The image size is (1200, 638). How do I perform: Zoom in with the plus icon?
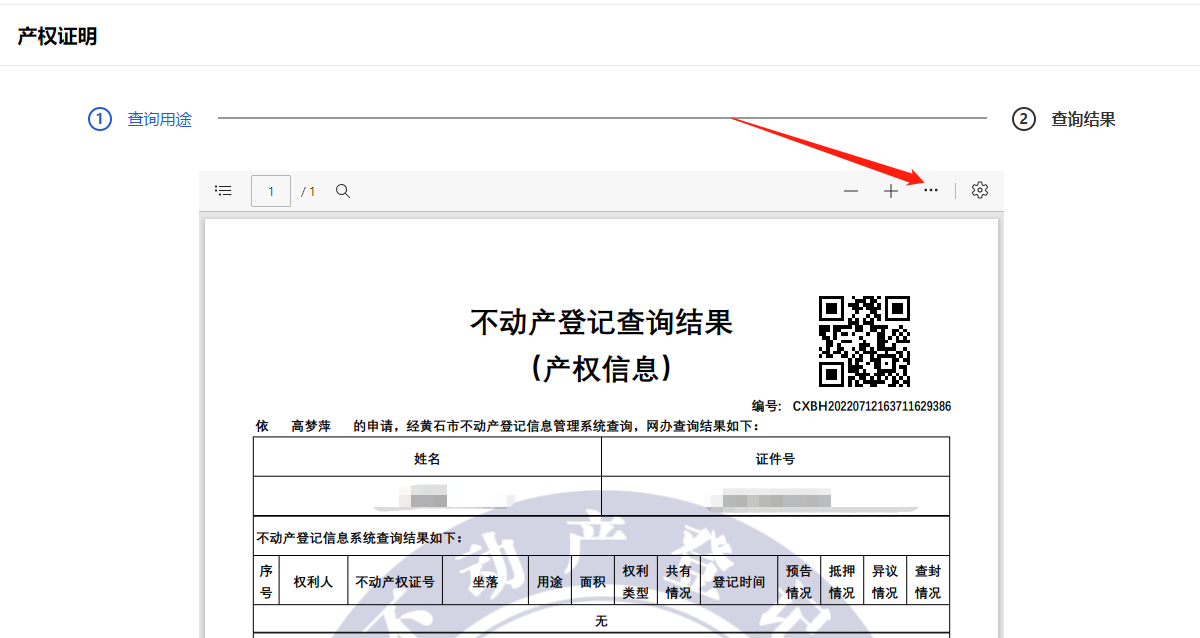[x=891, y=191]
